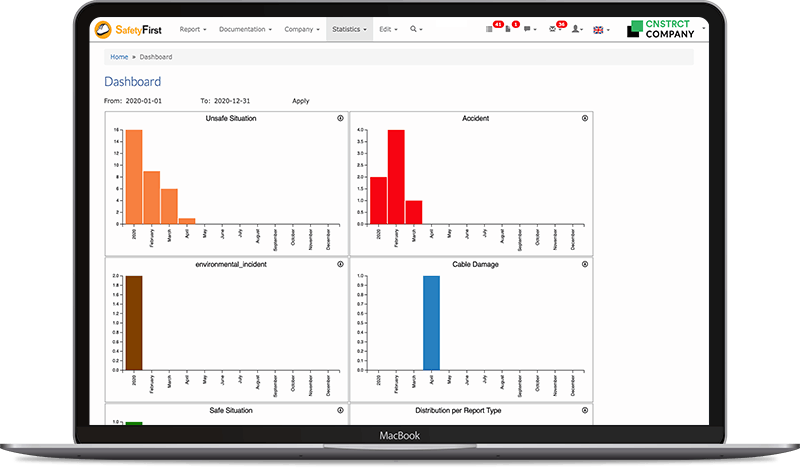Expand the arrow beside CNSTRCT COMPANY

(x=704, y=28)
